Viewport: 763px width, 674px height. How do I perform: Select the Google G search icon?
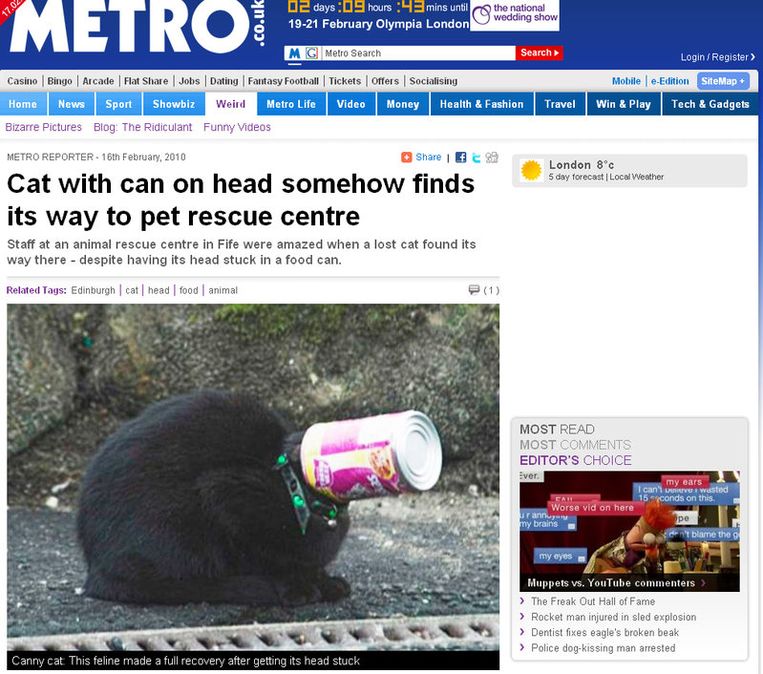click(311, 53)
